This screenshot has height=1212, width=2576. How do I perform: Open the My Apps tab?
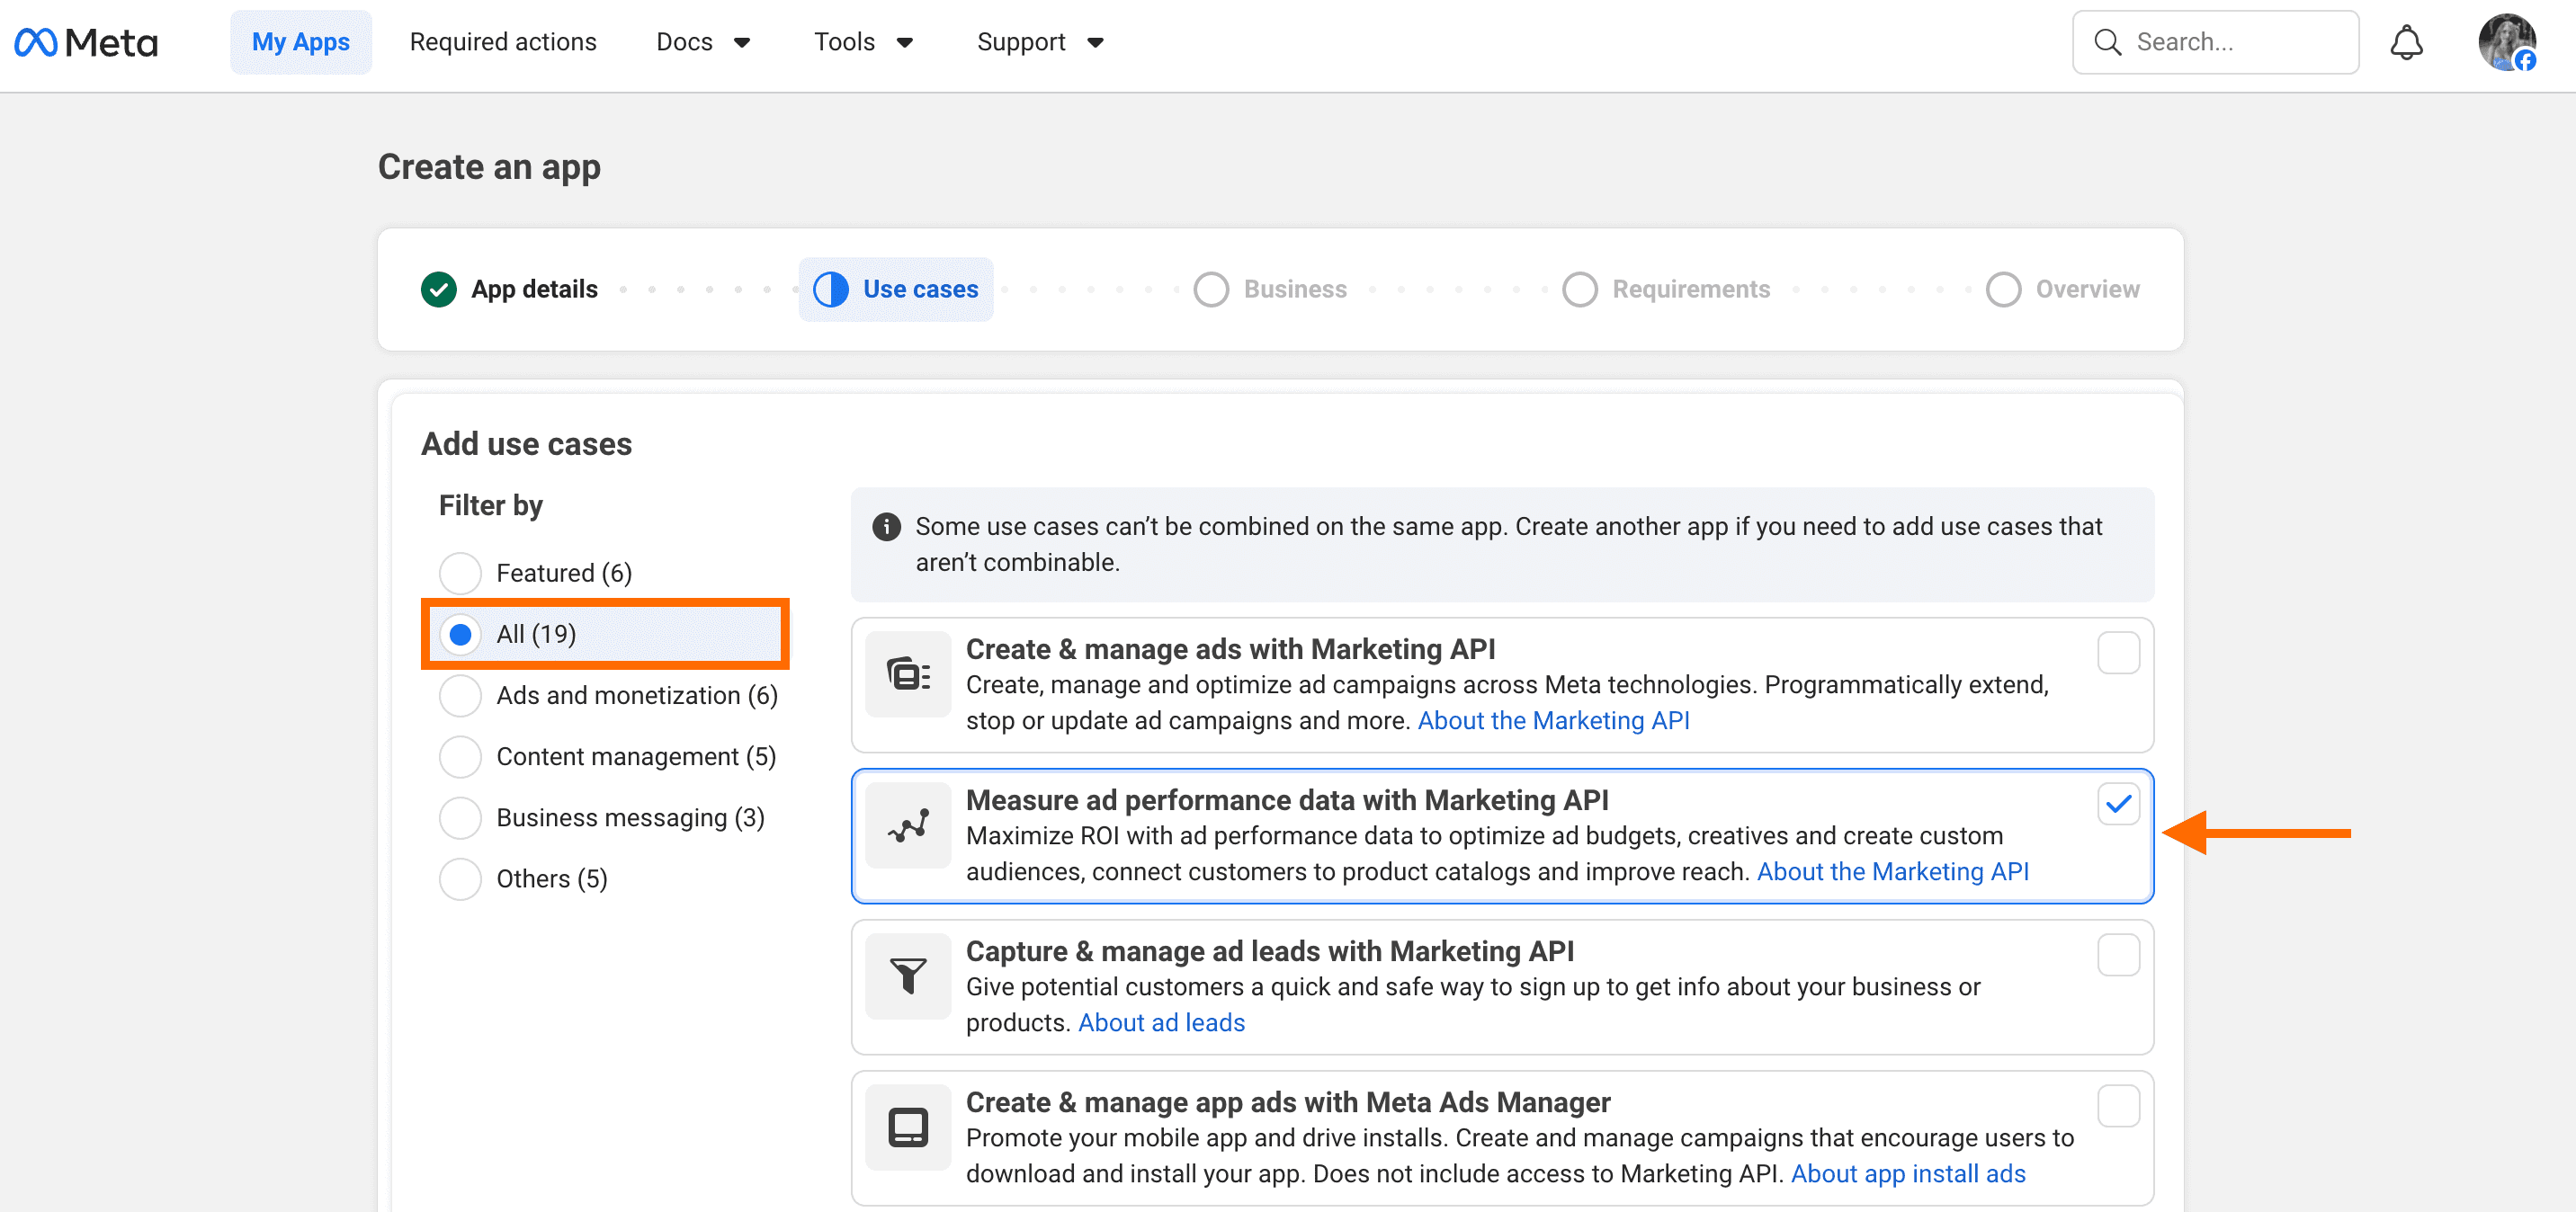click(301, 42)
